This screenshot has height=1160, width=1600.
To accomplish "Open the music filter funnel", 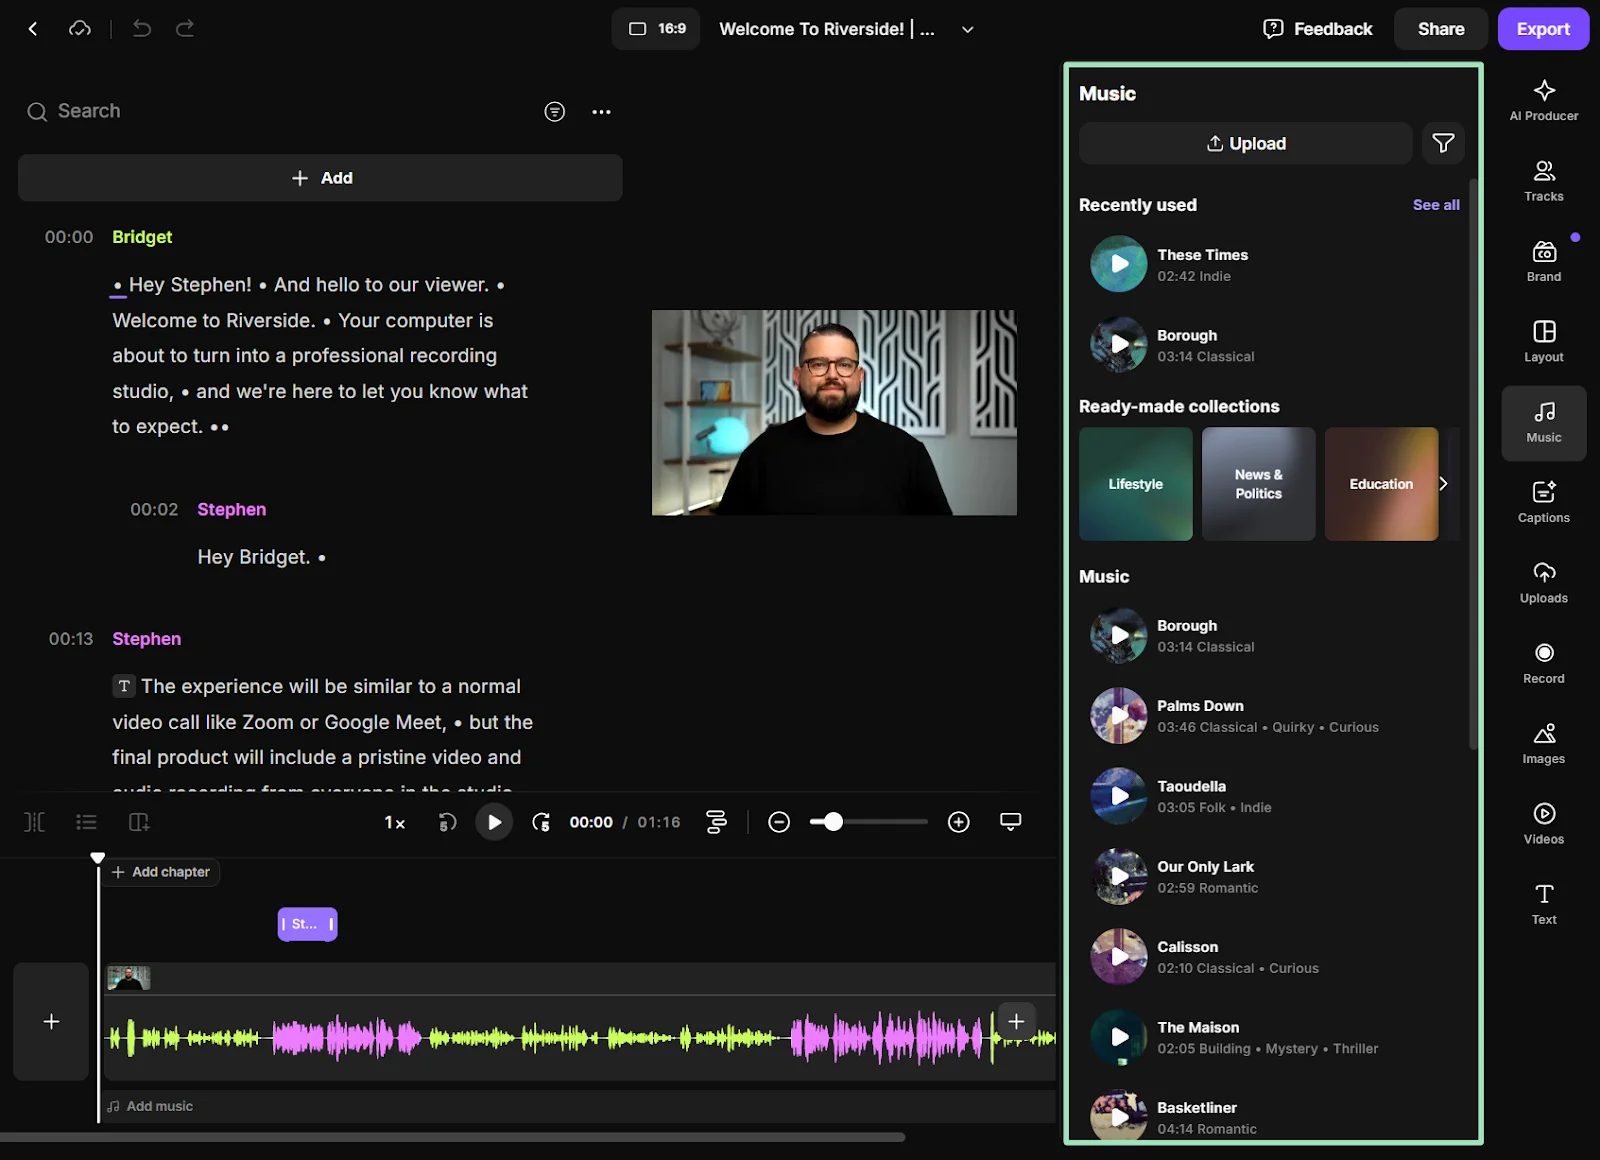I will (x=1443, y=144).
